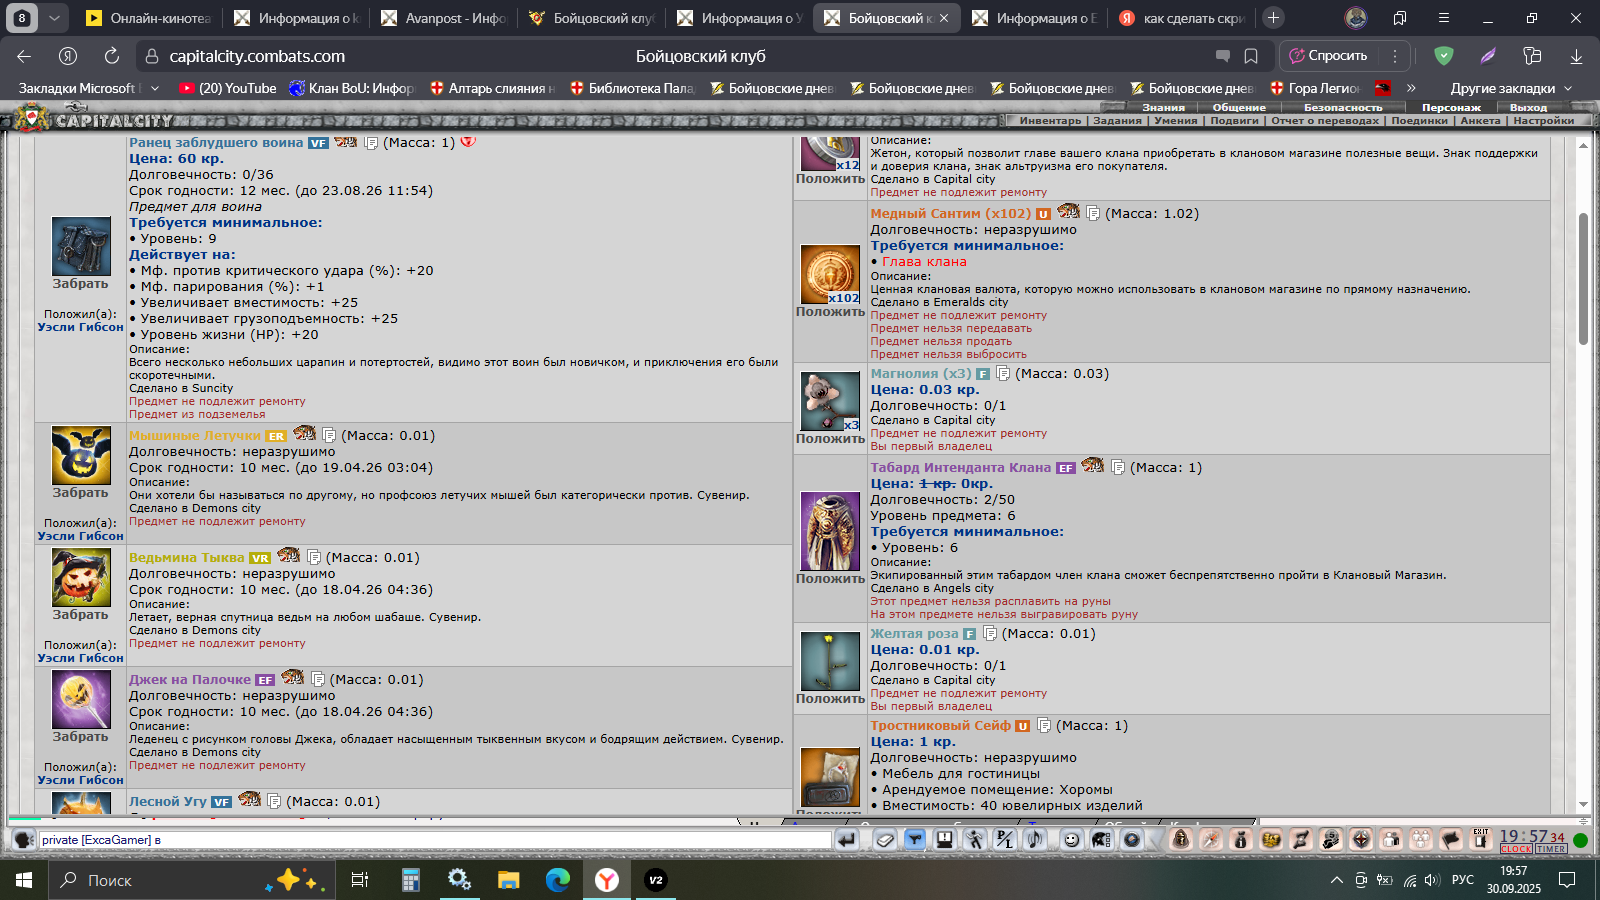Open the Настройки menu item
The width and height of the screenshot is (1600, 900).
tap(1543, 121)
